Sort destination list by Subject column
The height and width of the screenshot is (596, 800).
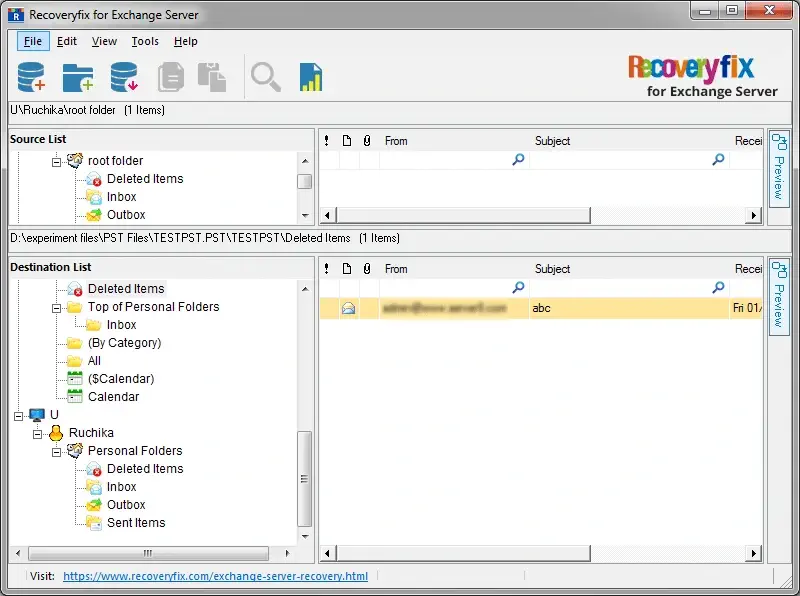[552, 269]
